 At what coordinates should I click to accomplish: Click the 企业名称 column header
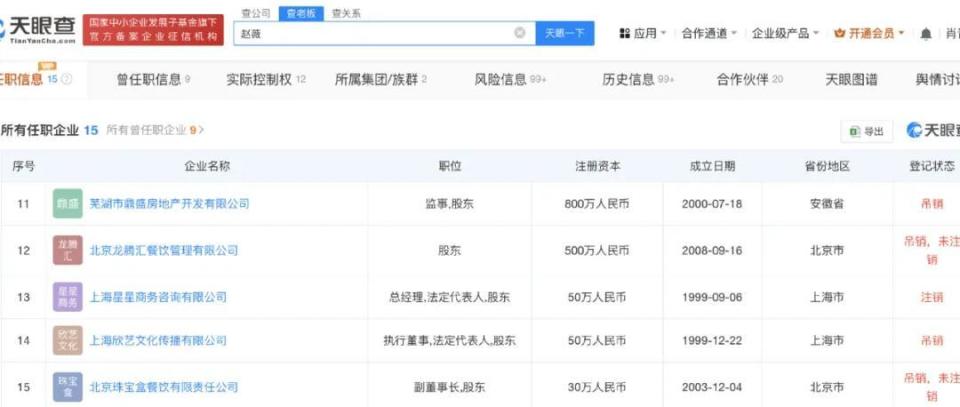tap(207, 166)
